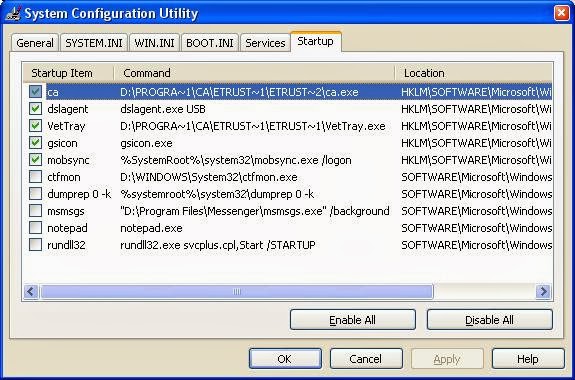
Task: Select the ca.exe command text
Action: (239, 92)
